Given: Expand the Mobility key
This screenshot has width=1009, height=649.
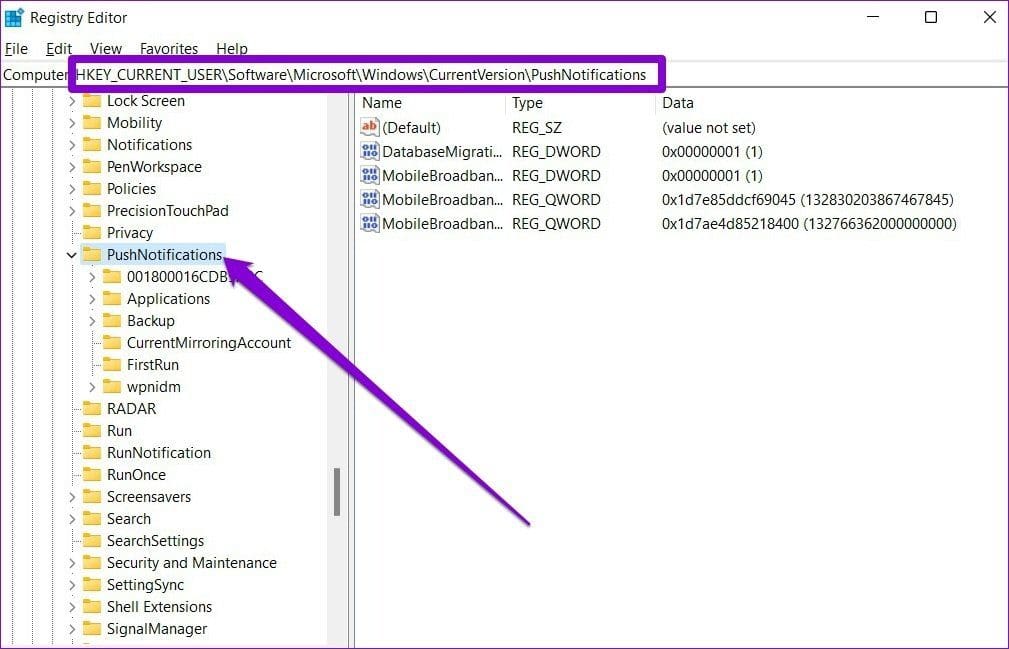Looking at the screenshot, I should point(72,123).
